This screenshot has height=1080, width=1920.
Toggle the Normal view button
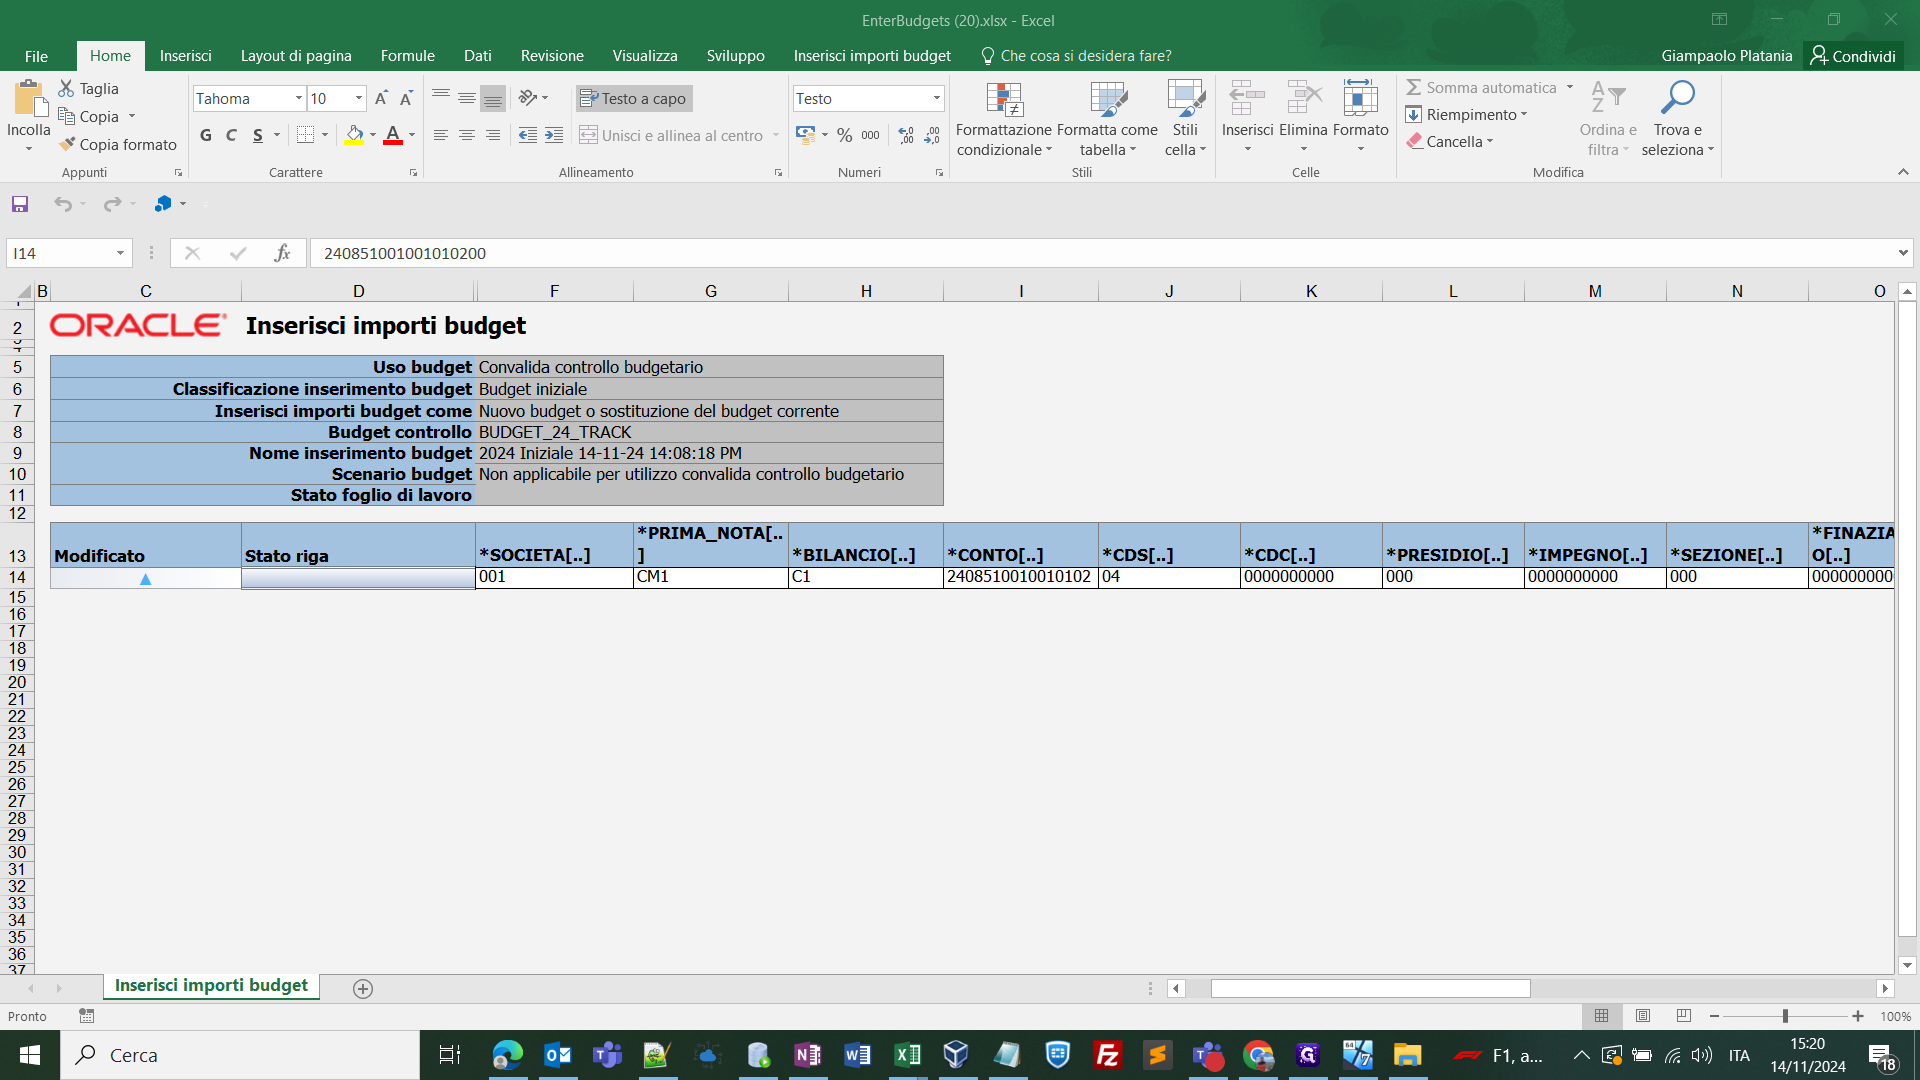click(x=1602, y=1016)
